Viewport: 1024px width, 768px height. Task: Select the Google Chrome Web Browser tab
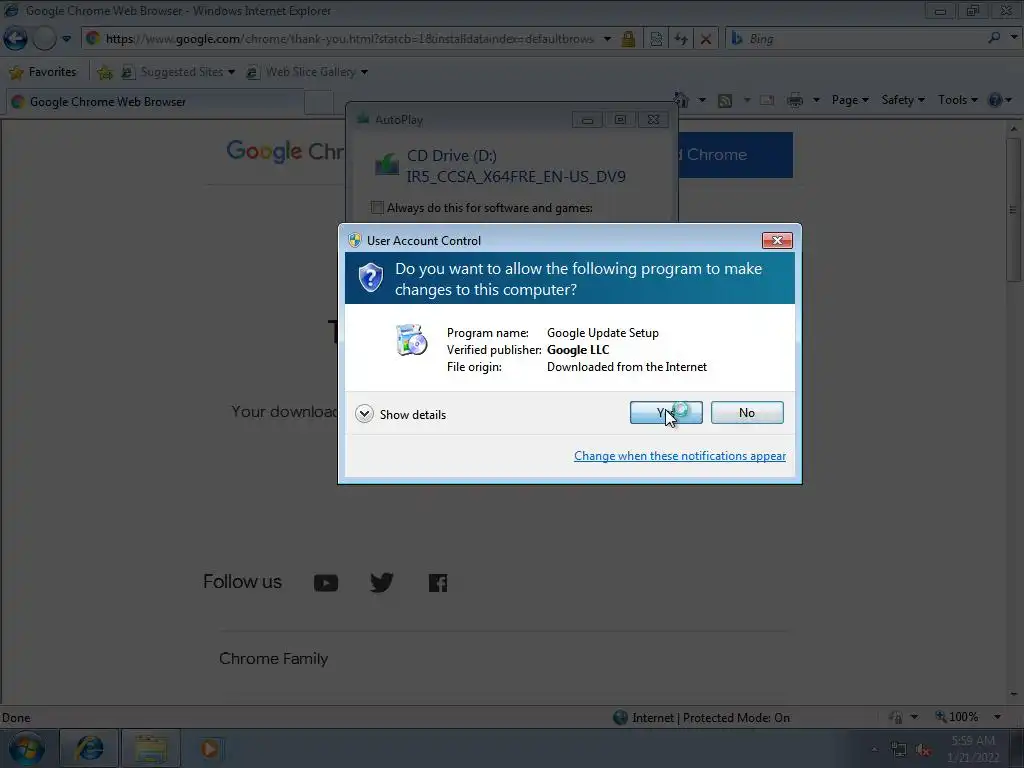coord(155,102)
